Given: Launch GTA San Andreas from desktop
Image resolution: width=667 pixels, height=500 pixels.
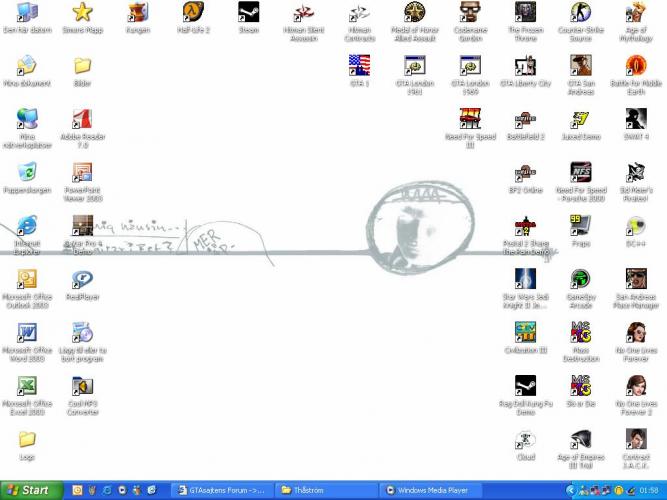Looking at the screenshot, I should point(580,66).
